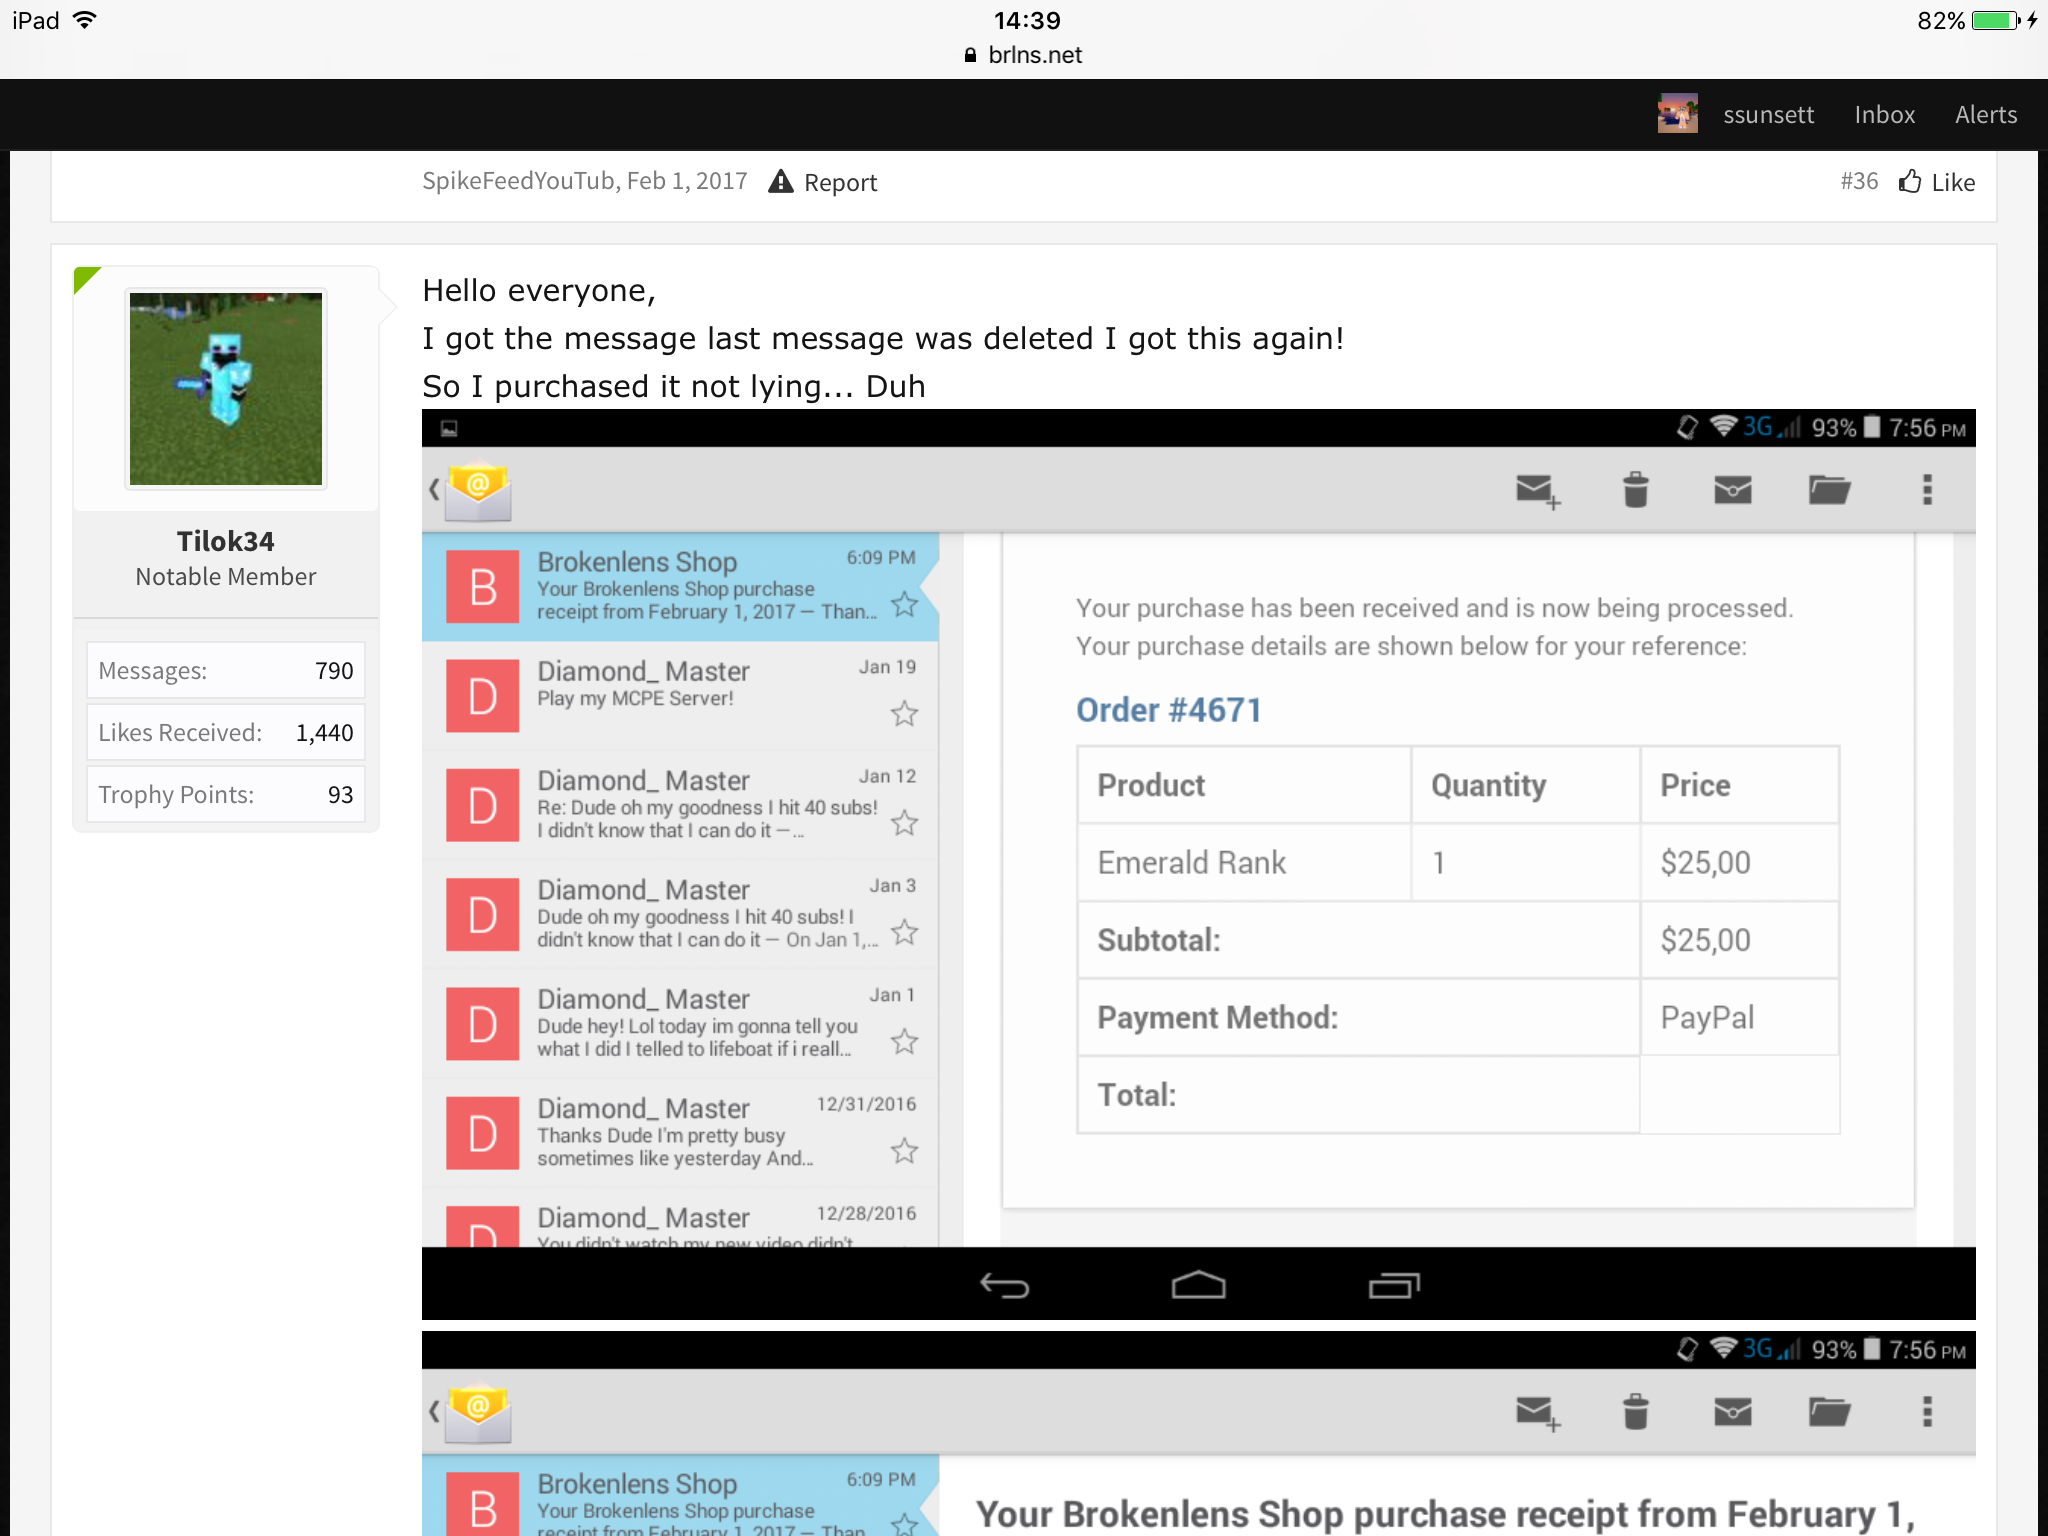Click the Android home button in the first screenshot
The height and width of the screenshot is (1536, 2048).
(x=1198, y=1285)
